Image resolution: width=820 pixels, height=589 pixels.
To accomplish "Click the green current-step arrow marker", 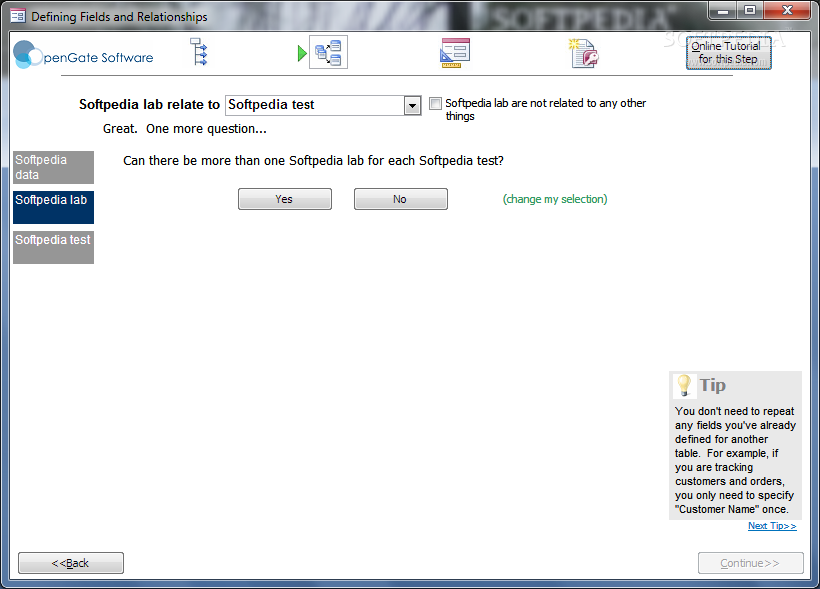I will click(302, 53).
